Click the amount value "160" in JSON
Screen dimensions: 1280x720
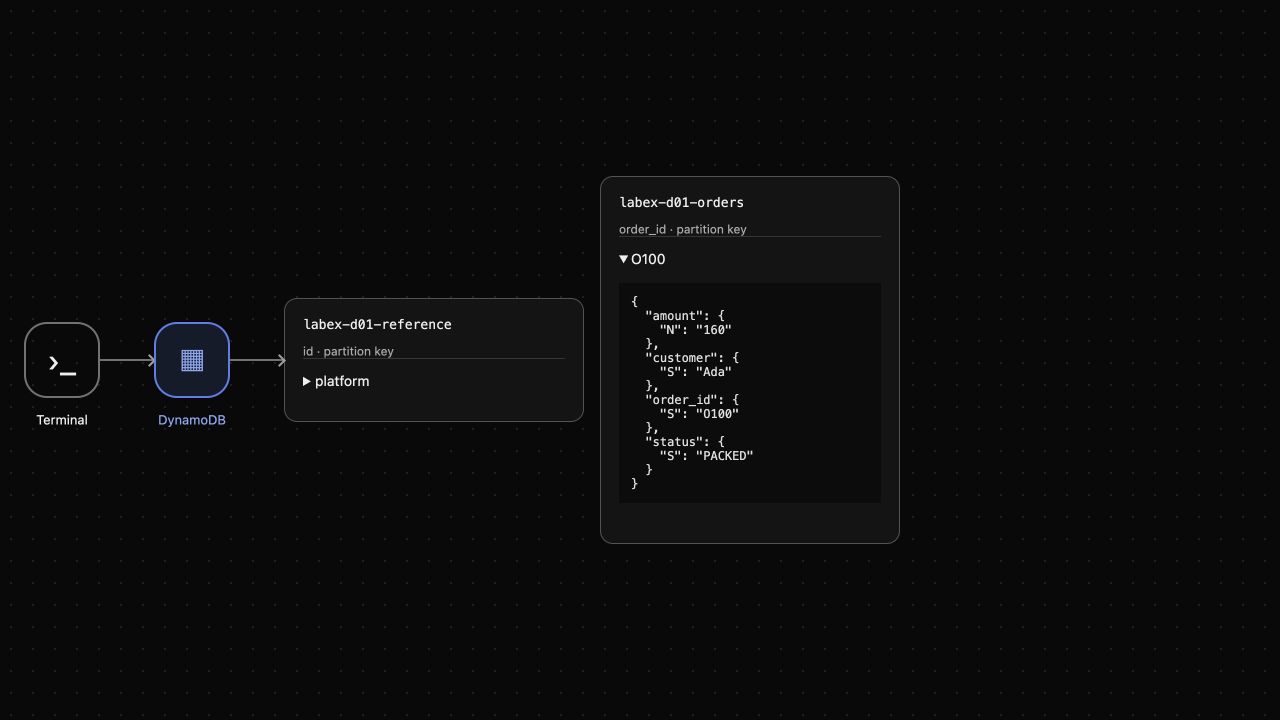(x=714, y=329)
